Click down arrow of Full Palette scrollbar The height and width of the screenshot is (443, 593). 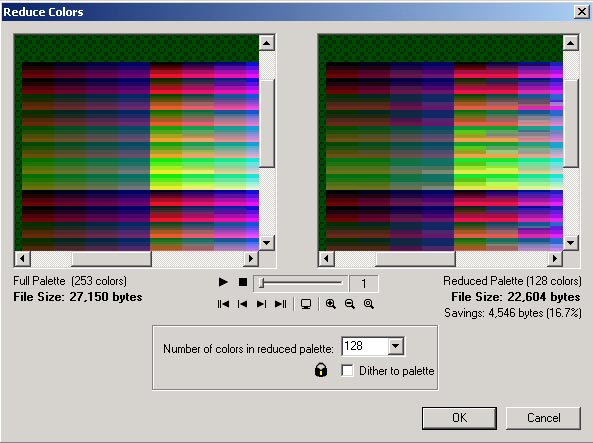[x=267, y=242]
